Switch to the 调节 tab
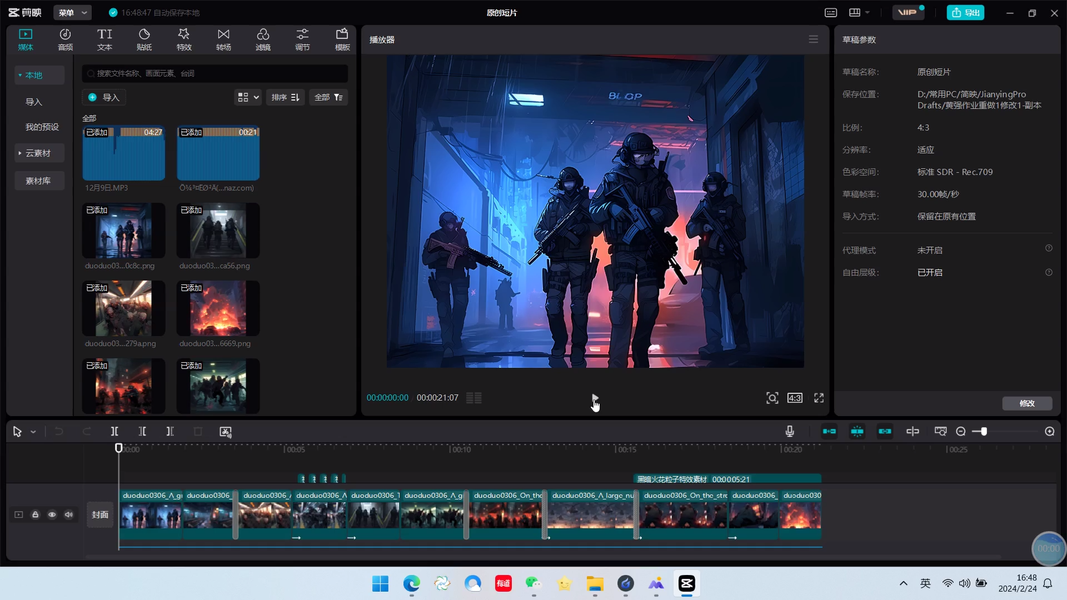Viewport: 1067px width, 600px height. pyautogui.click(x=302, y=39)
